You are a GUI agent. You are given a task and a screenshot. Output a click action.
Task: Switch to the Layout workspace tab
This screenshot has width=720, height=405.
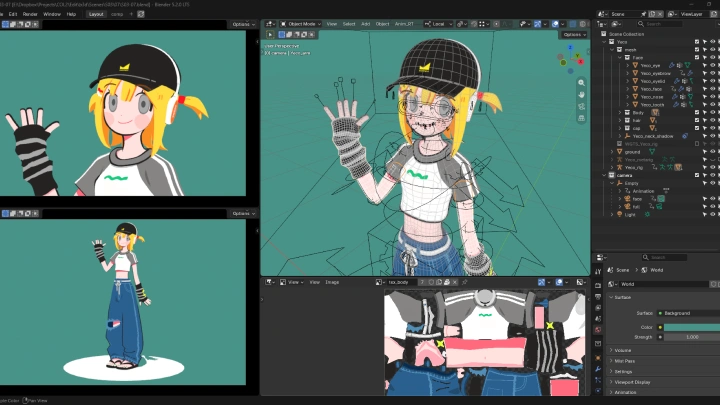[x=96, y=14]
